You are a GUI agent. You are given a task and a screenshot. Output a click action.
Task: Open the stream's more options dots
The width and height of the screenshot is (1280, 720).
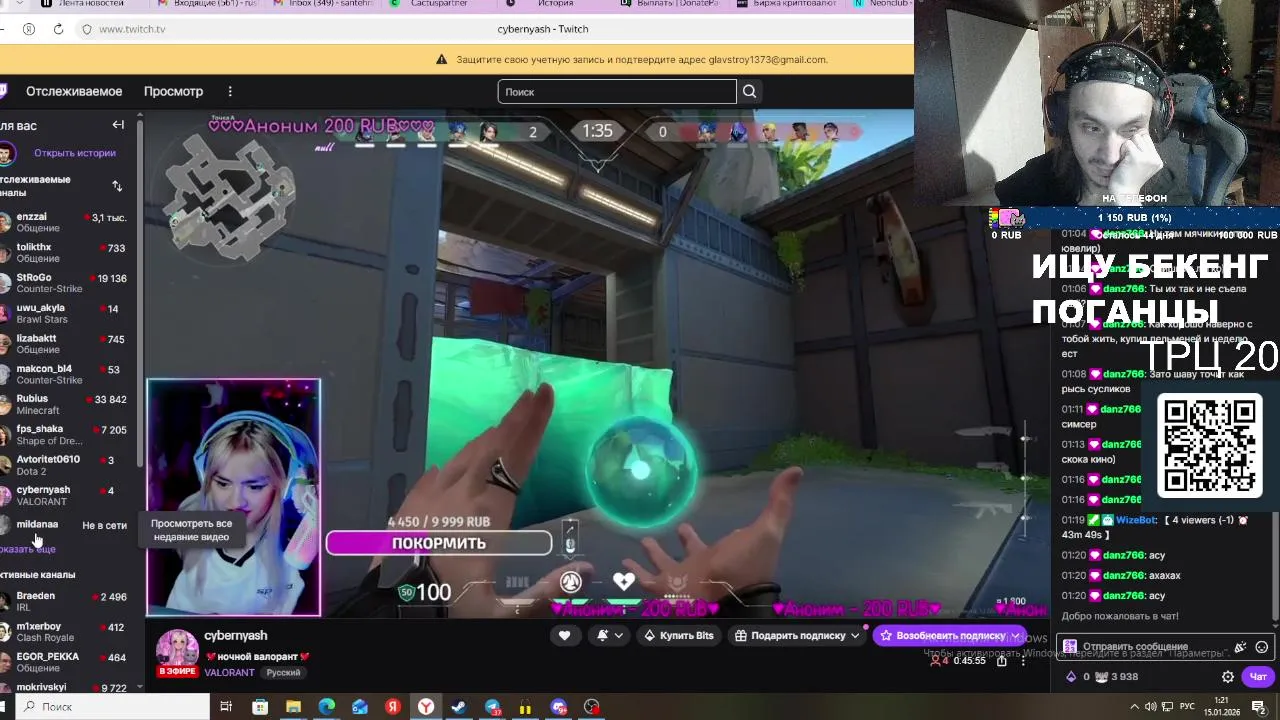[1022, 660]
